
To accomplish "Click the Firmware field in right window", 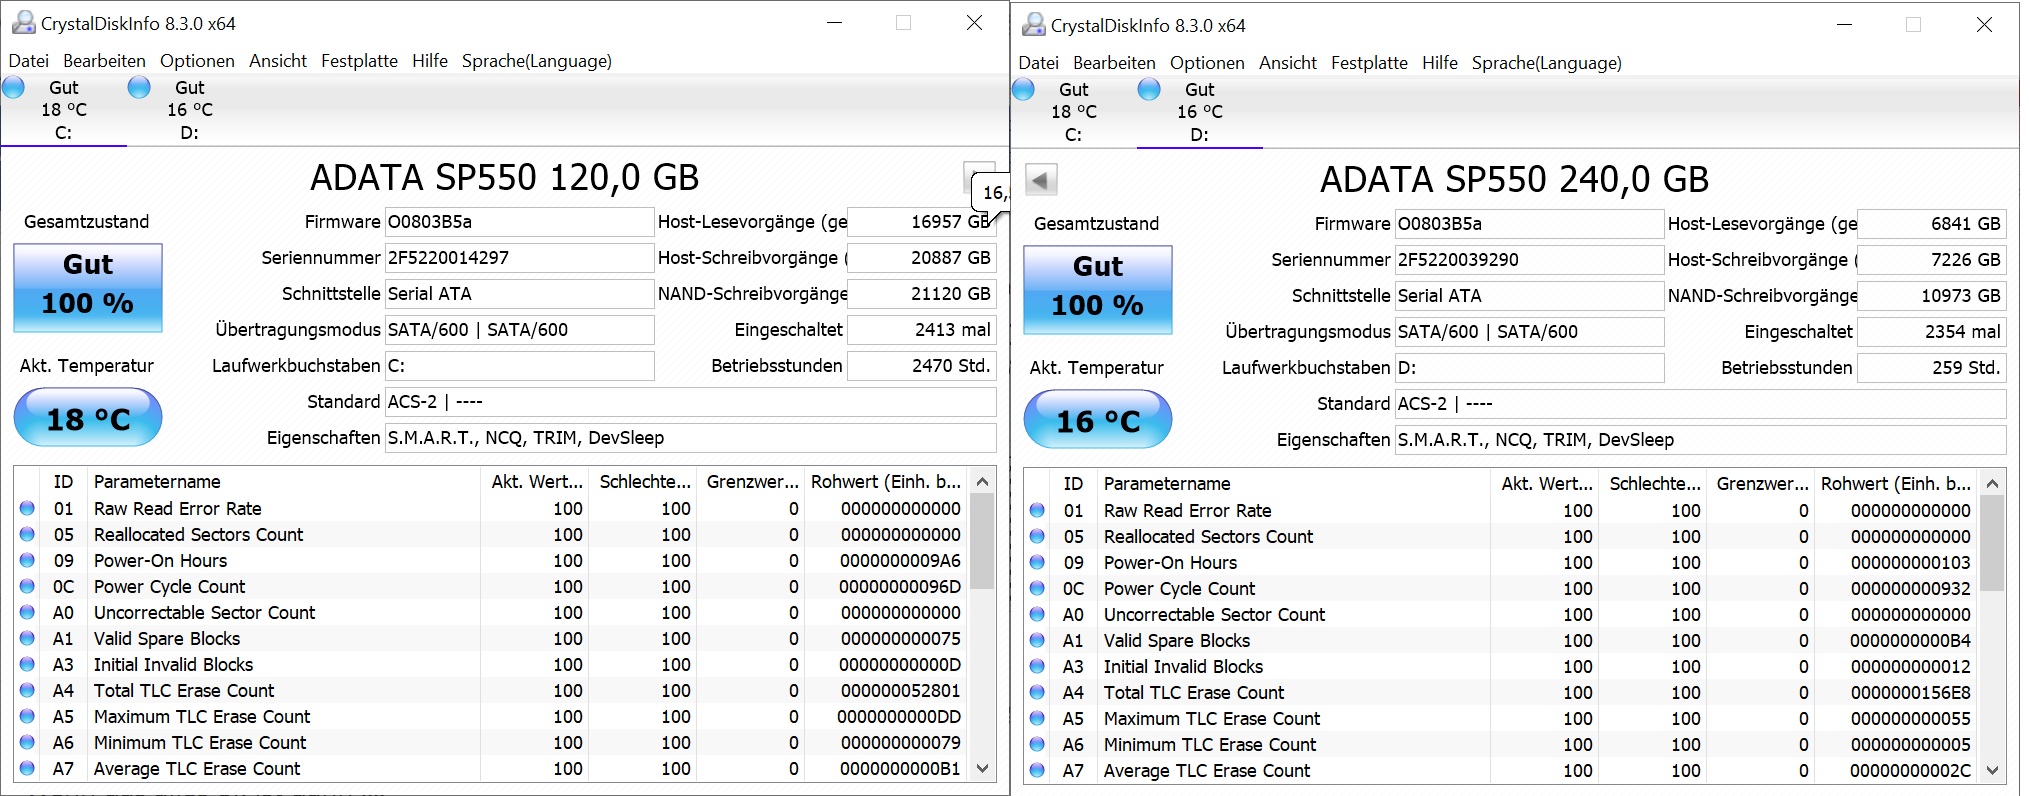I will [x=1529, y=224].
